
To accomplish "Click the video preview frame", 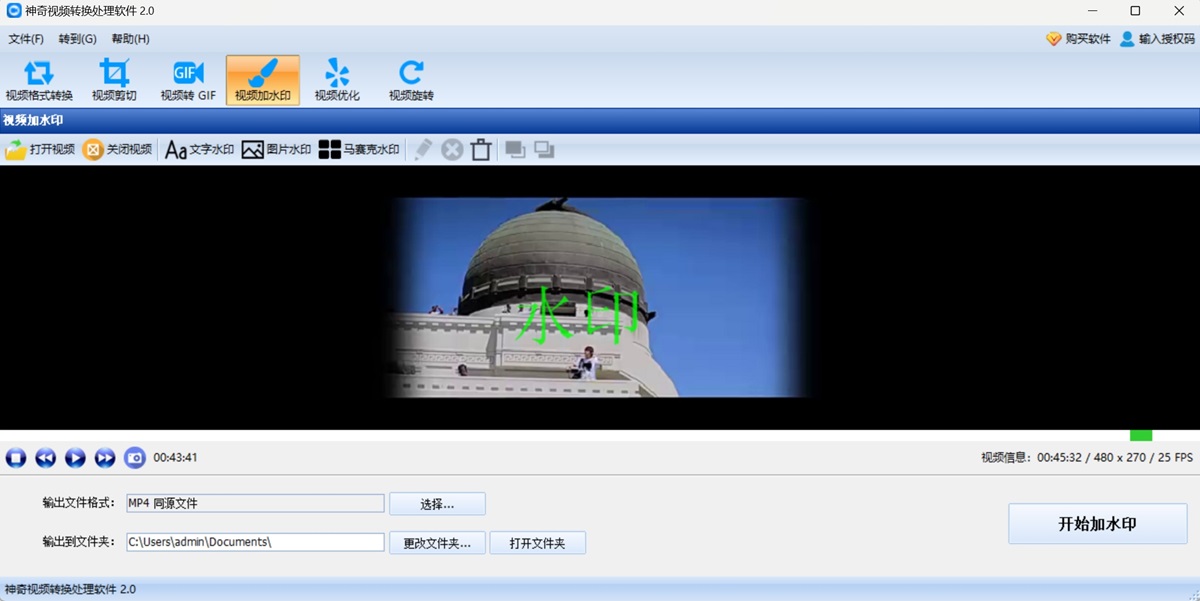I will click(600, 297).
